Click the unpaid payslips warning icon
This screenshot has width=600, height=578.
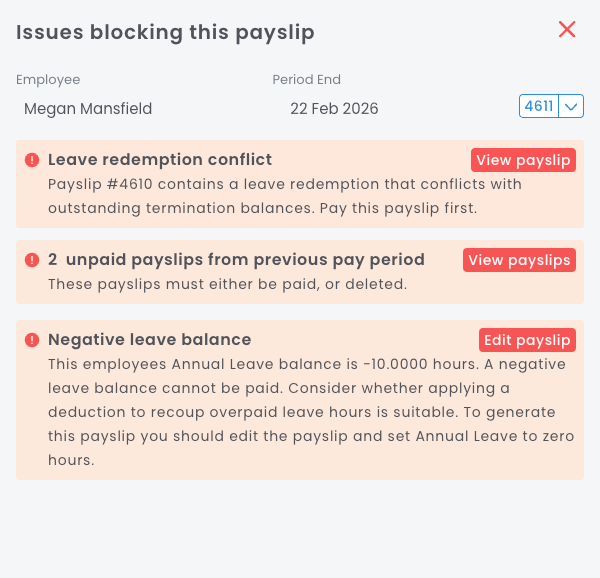32,260
